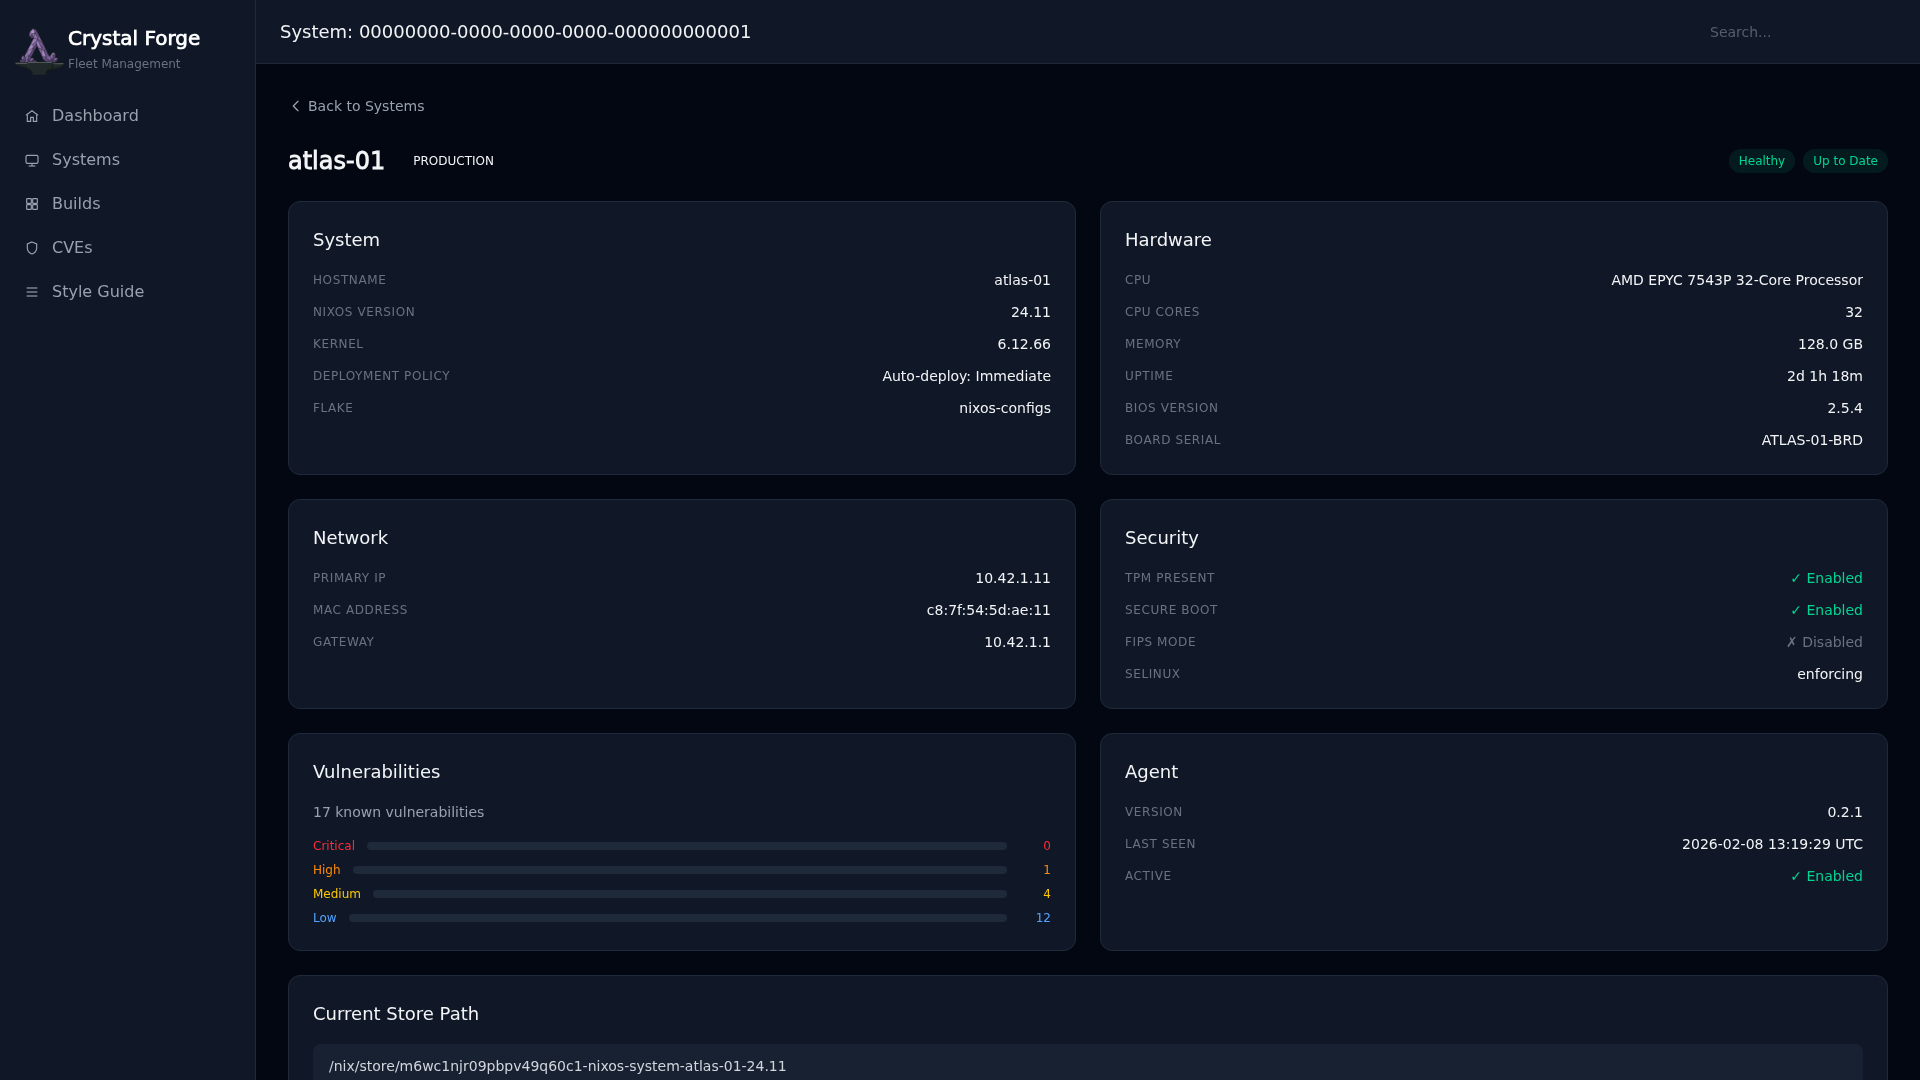Click the Builds grid icon
The height and width of the screenshot is (1080, 1920).
pyautogui.click(x=32, y=204)
